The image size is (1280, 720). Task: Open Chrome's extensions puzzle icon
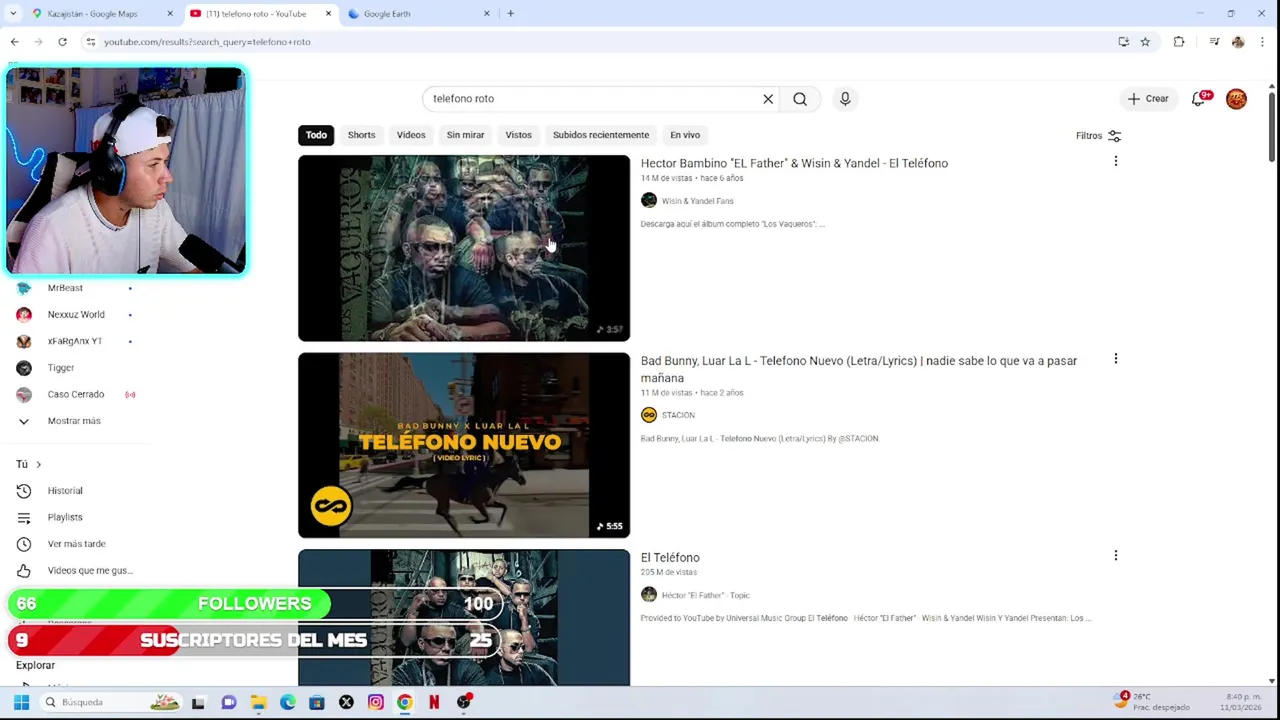(x=1179, y=42)
